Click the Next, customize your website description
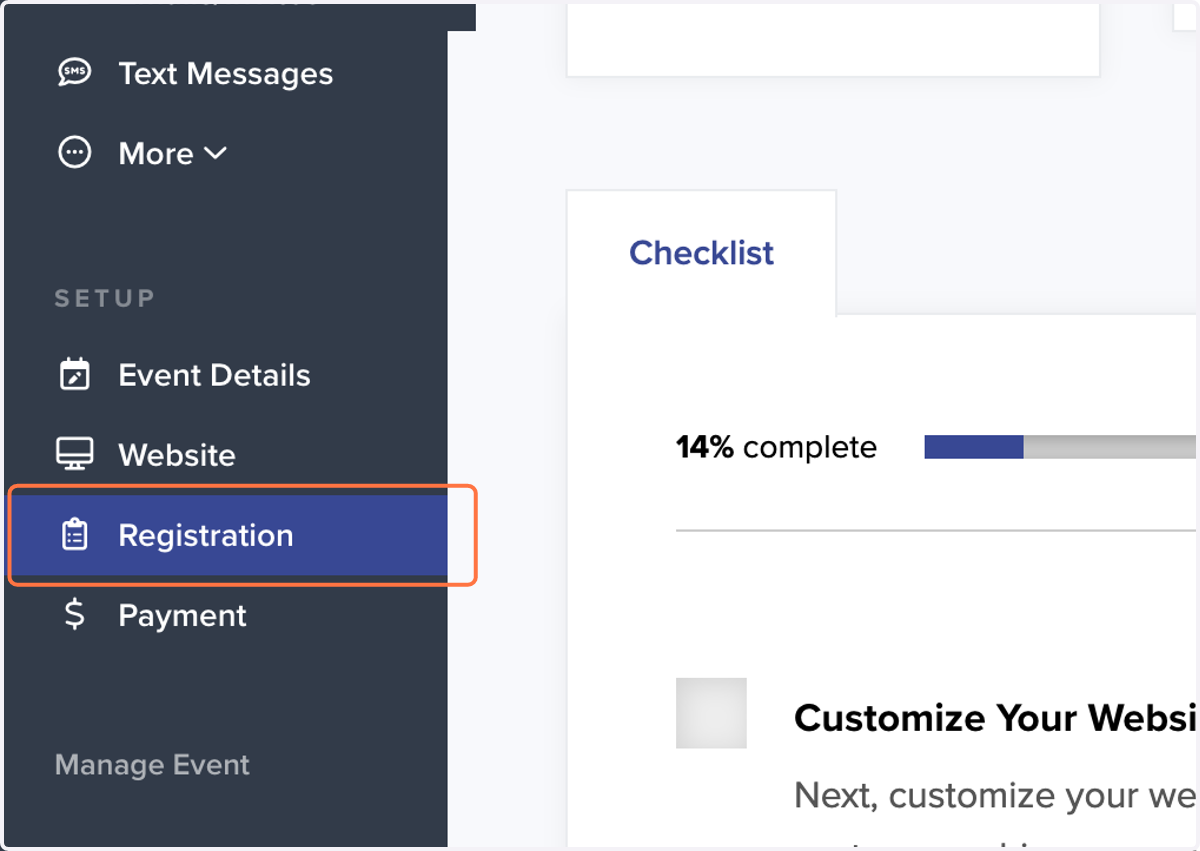 pyautogui.click(x=995, y=796)
